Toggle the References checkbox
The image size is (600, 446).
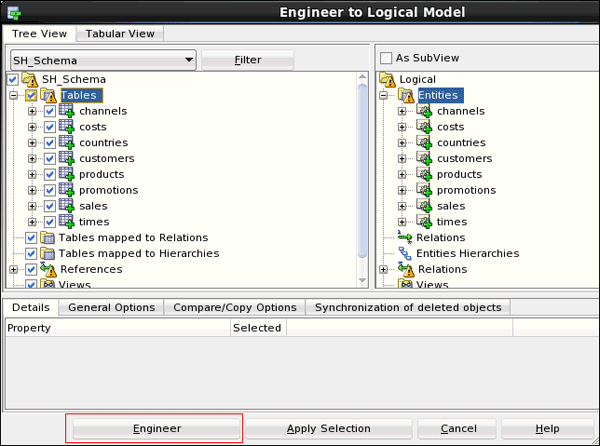coord(31,269)
